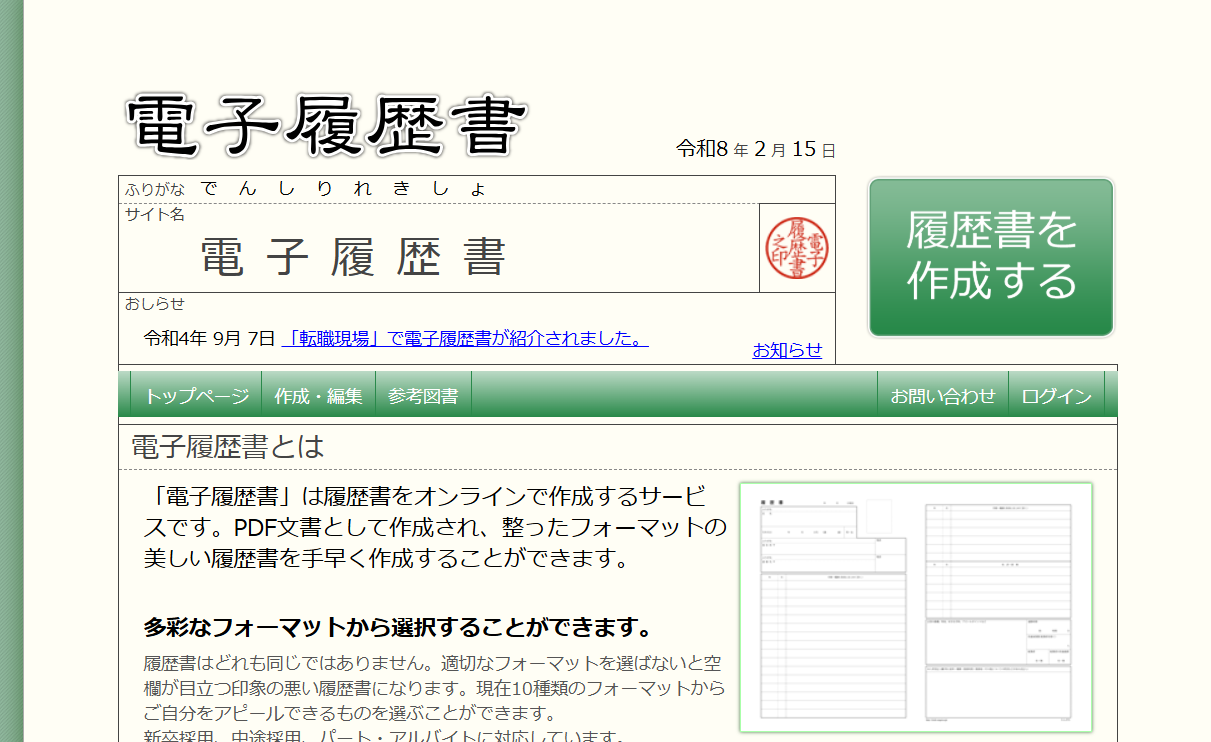1211x742 pixels.
Task: Click the intro paragraph mentioning PDF文書
Action: (435, 527)
